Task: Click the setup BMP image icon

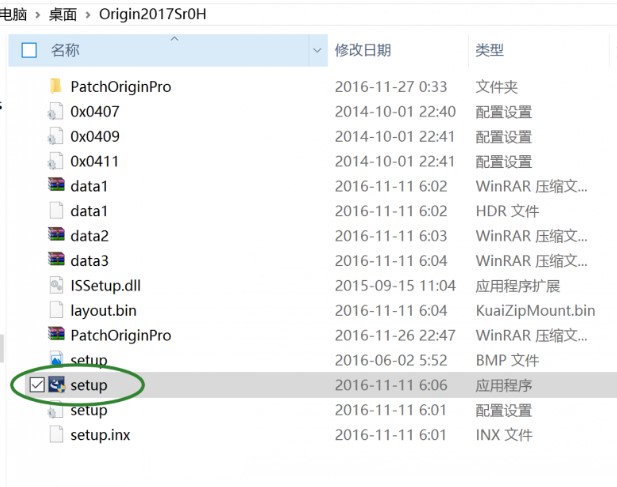Action: pyautogui.click(x=56, y=360)
